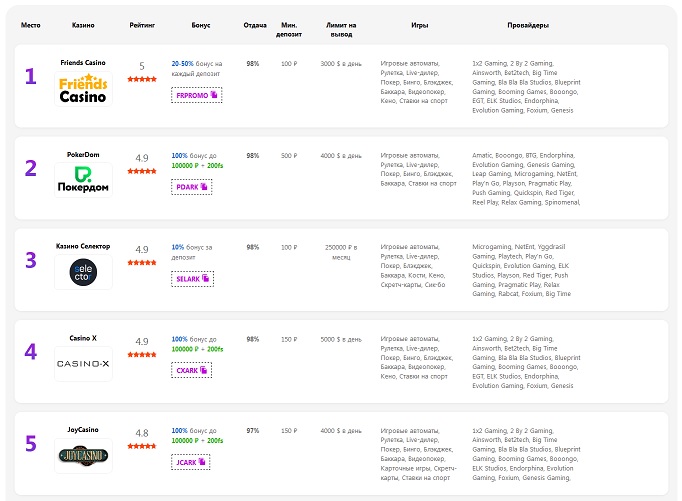682x501 pixels.
Task: Click Casino X's 100000 ₽ + 200fs bonus
Action: [x=197, y=349]
